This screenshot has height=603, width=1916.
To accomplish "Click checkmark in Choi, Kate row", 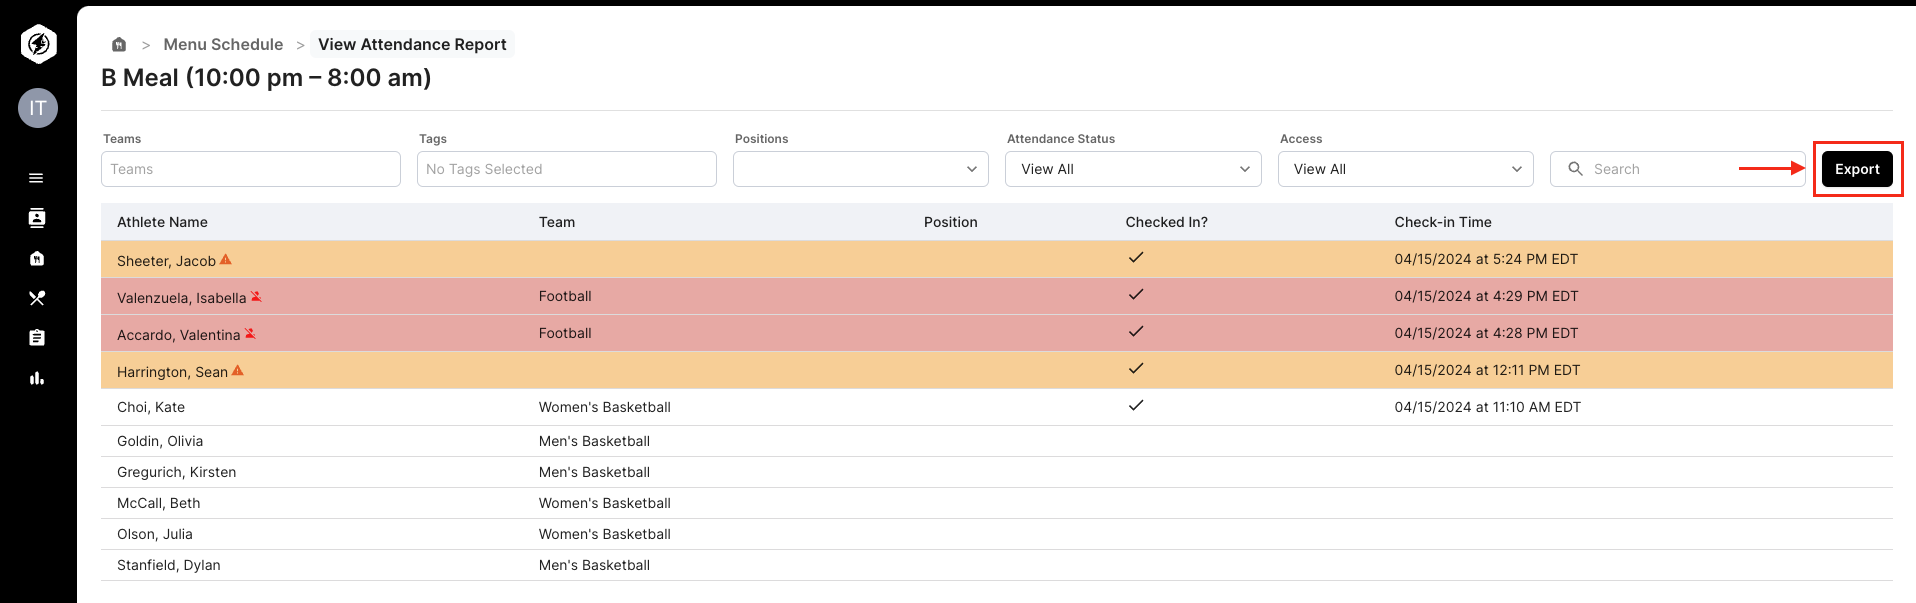I will click(1136, 405).
